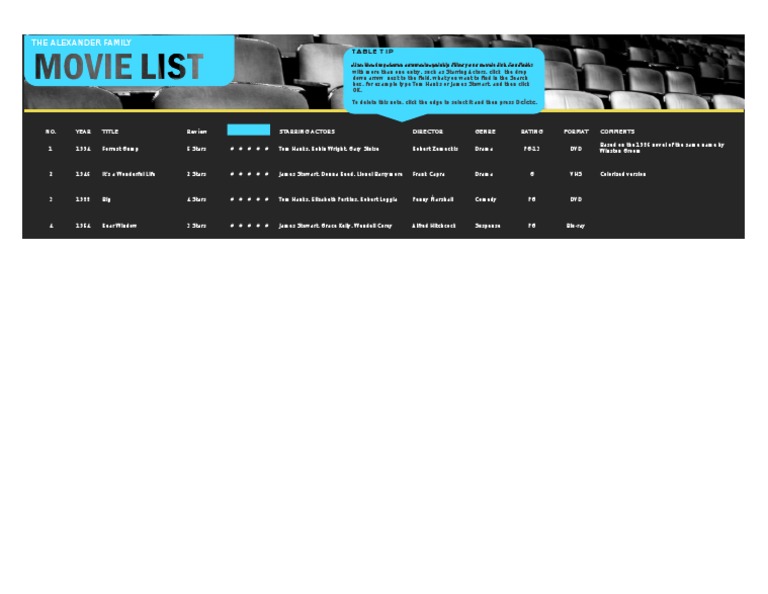Image resolution: width=768 pixels, height=594 pixels.
Task: Click the star icons in It's a Wonderful Life row
Action: (x=249, y=174)
